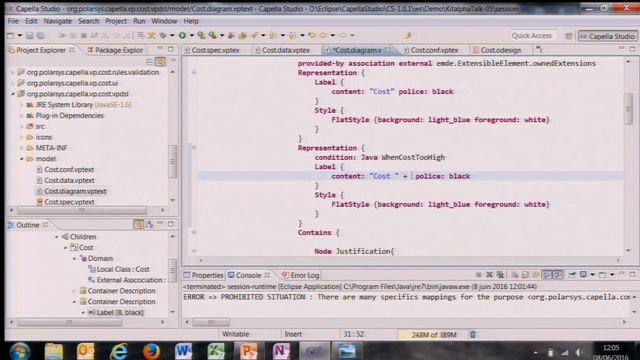The image size is (640, 360).
Task: Open Cost.data.vptext in Project Explorer
Action: 69,180
